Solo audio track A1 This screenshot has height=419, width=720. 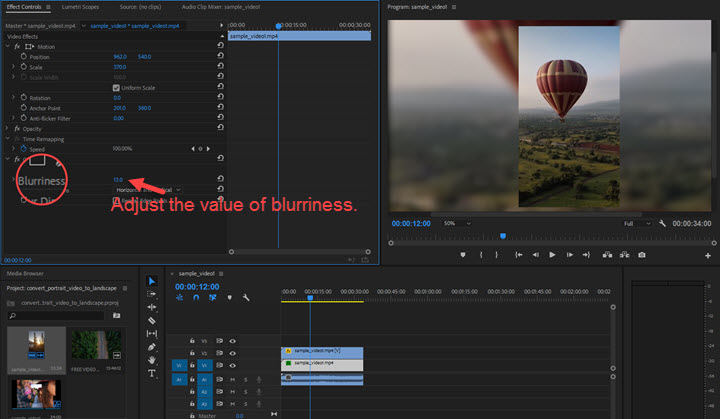[246, 379]
